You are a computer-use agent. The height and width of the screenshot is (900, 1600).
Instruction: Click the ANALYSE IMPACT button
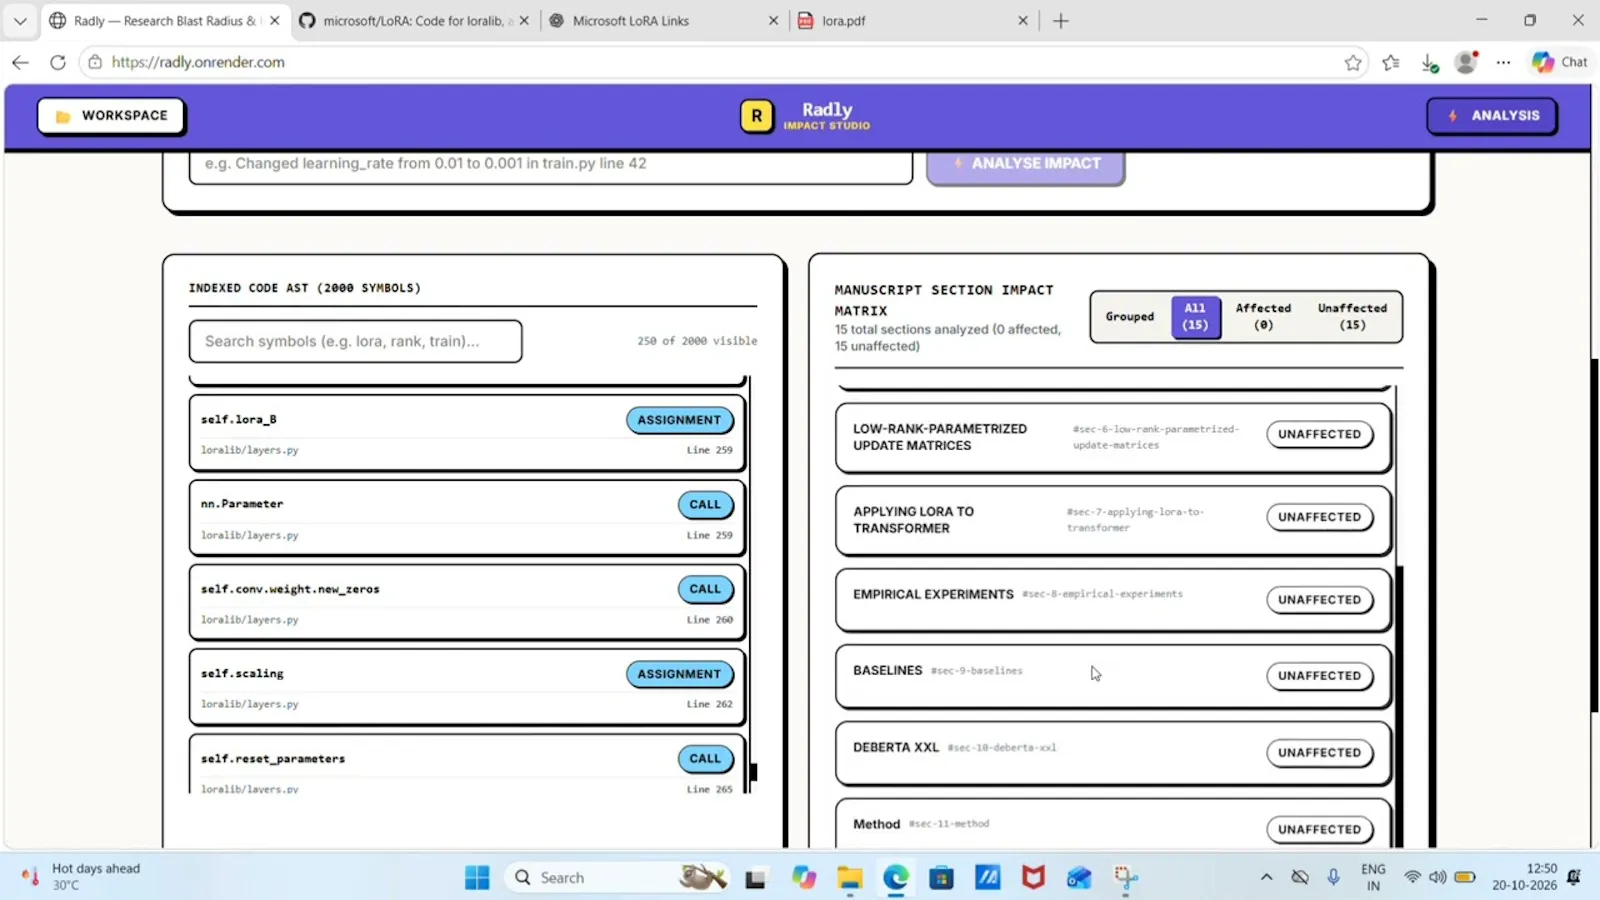tap(1026, 164)
